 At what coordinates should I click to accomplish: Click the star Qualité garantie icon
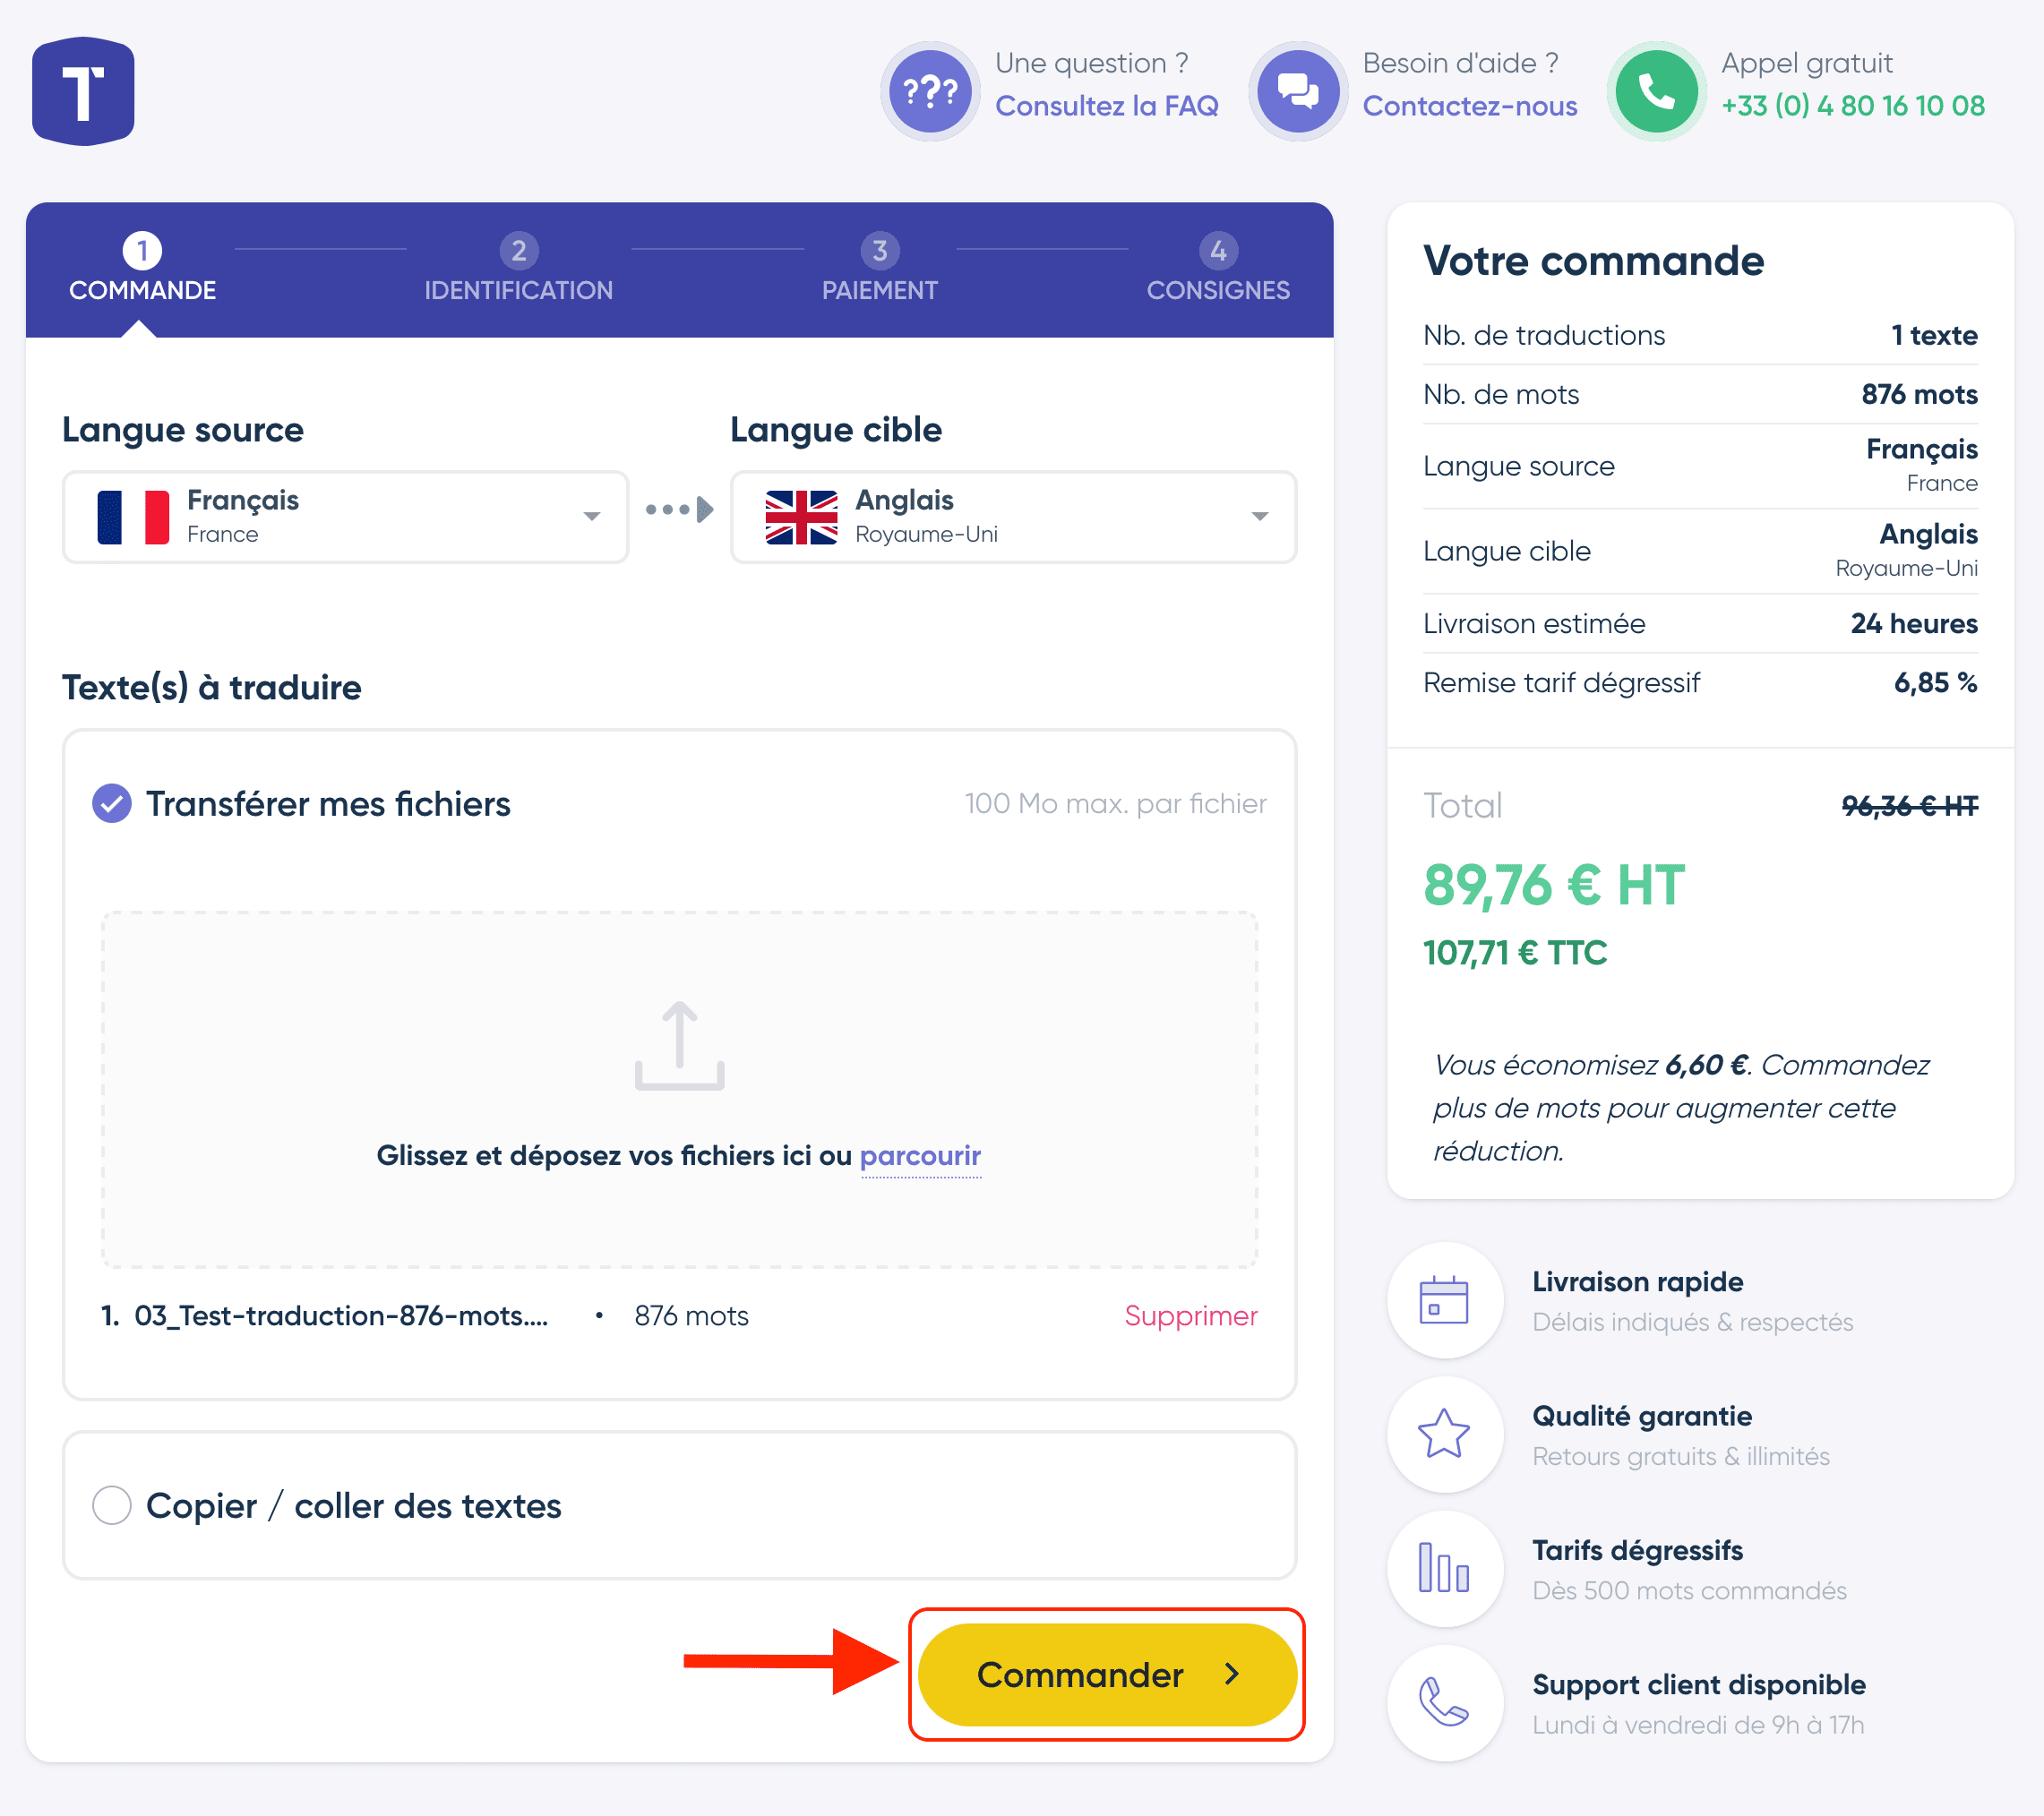[x=1444, y=1434]
